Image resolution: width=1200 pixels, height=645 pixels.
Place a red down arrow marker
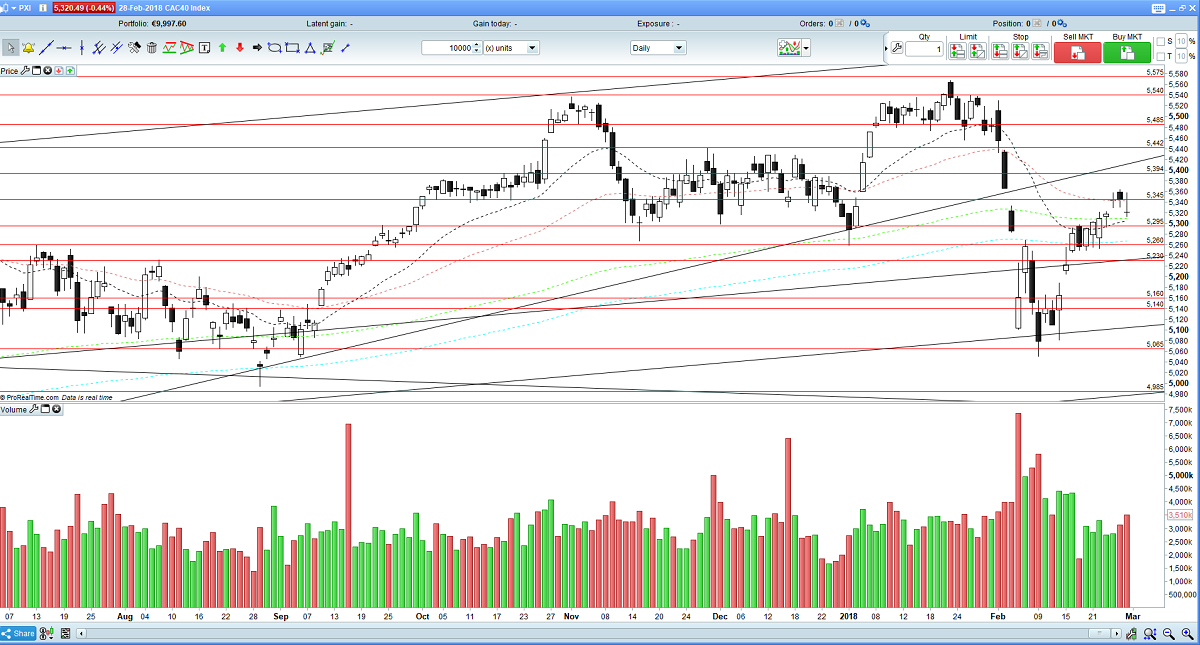pos(240,48)
